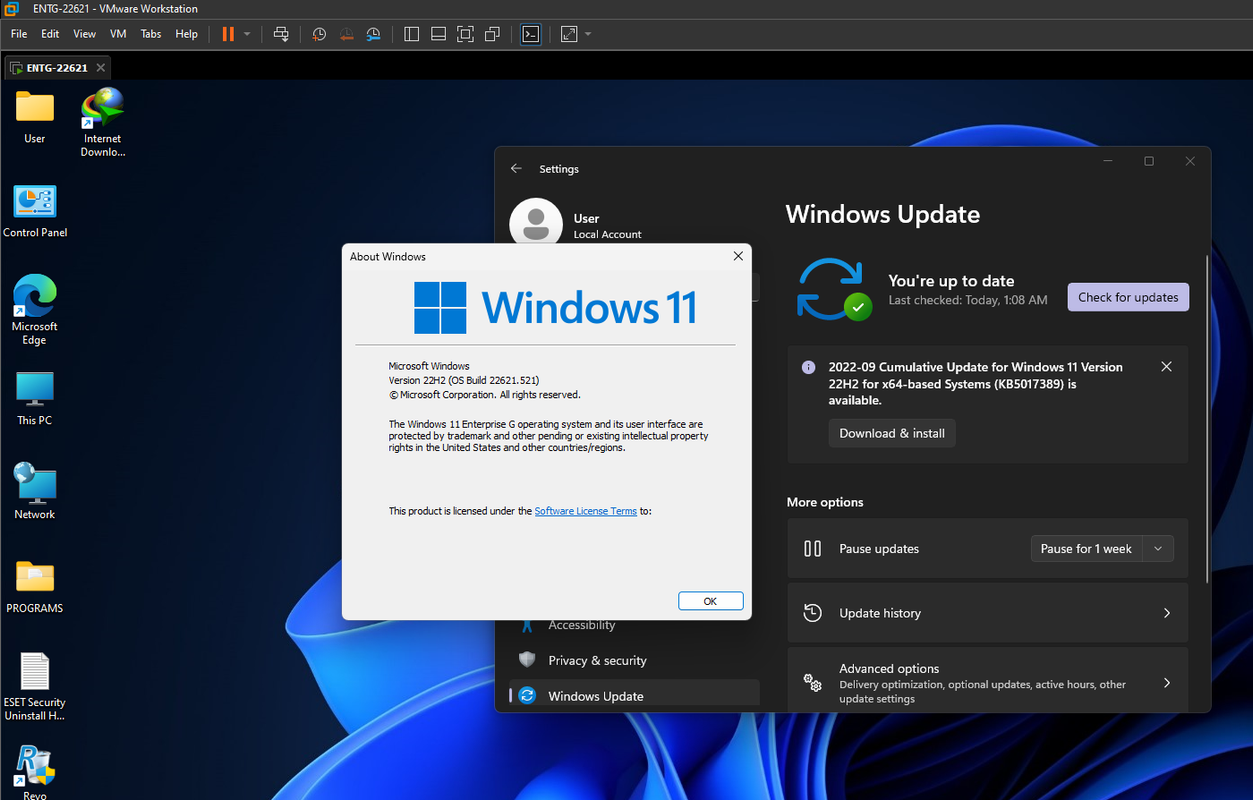
Task: Open the snapshot manager wrench-clock icon
Action: pyautogui.click(x=373, y=34)
